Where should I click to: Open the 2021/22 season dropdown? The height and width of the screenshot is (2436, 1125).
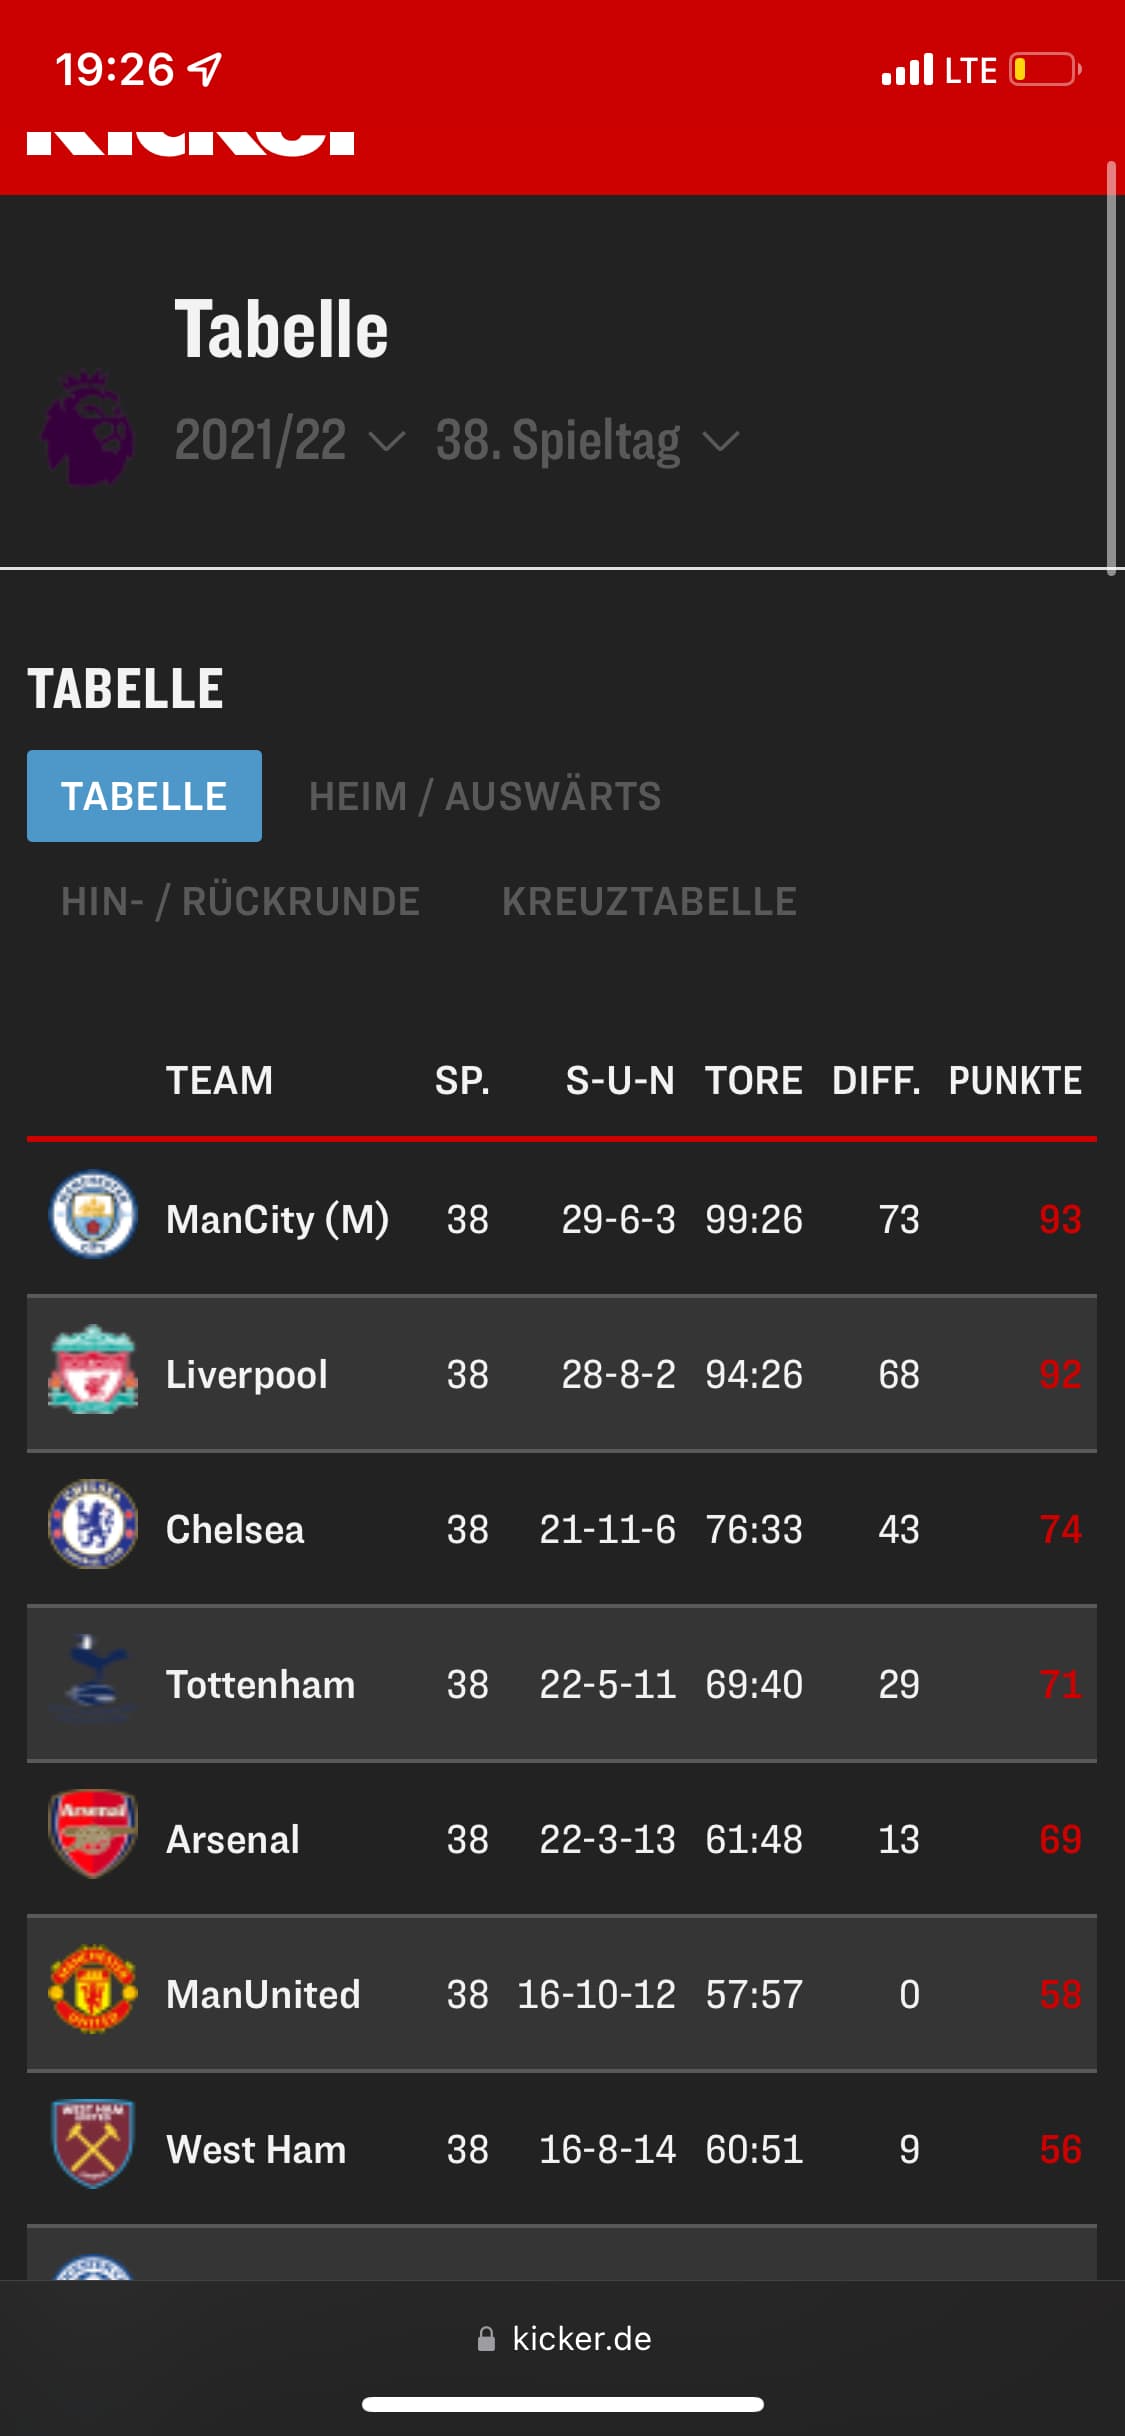288,440
